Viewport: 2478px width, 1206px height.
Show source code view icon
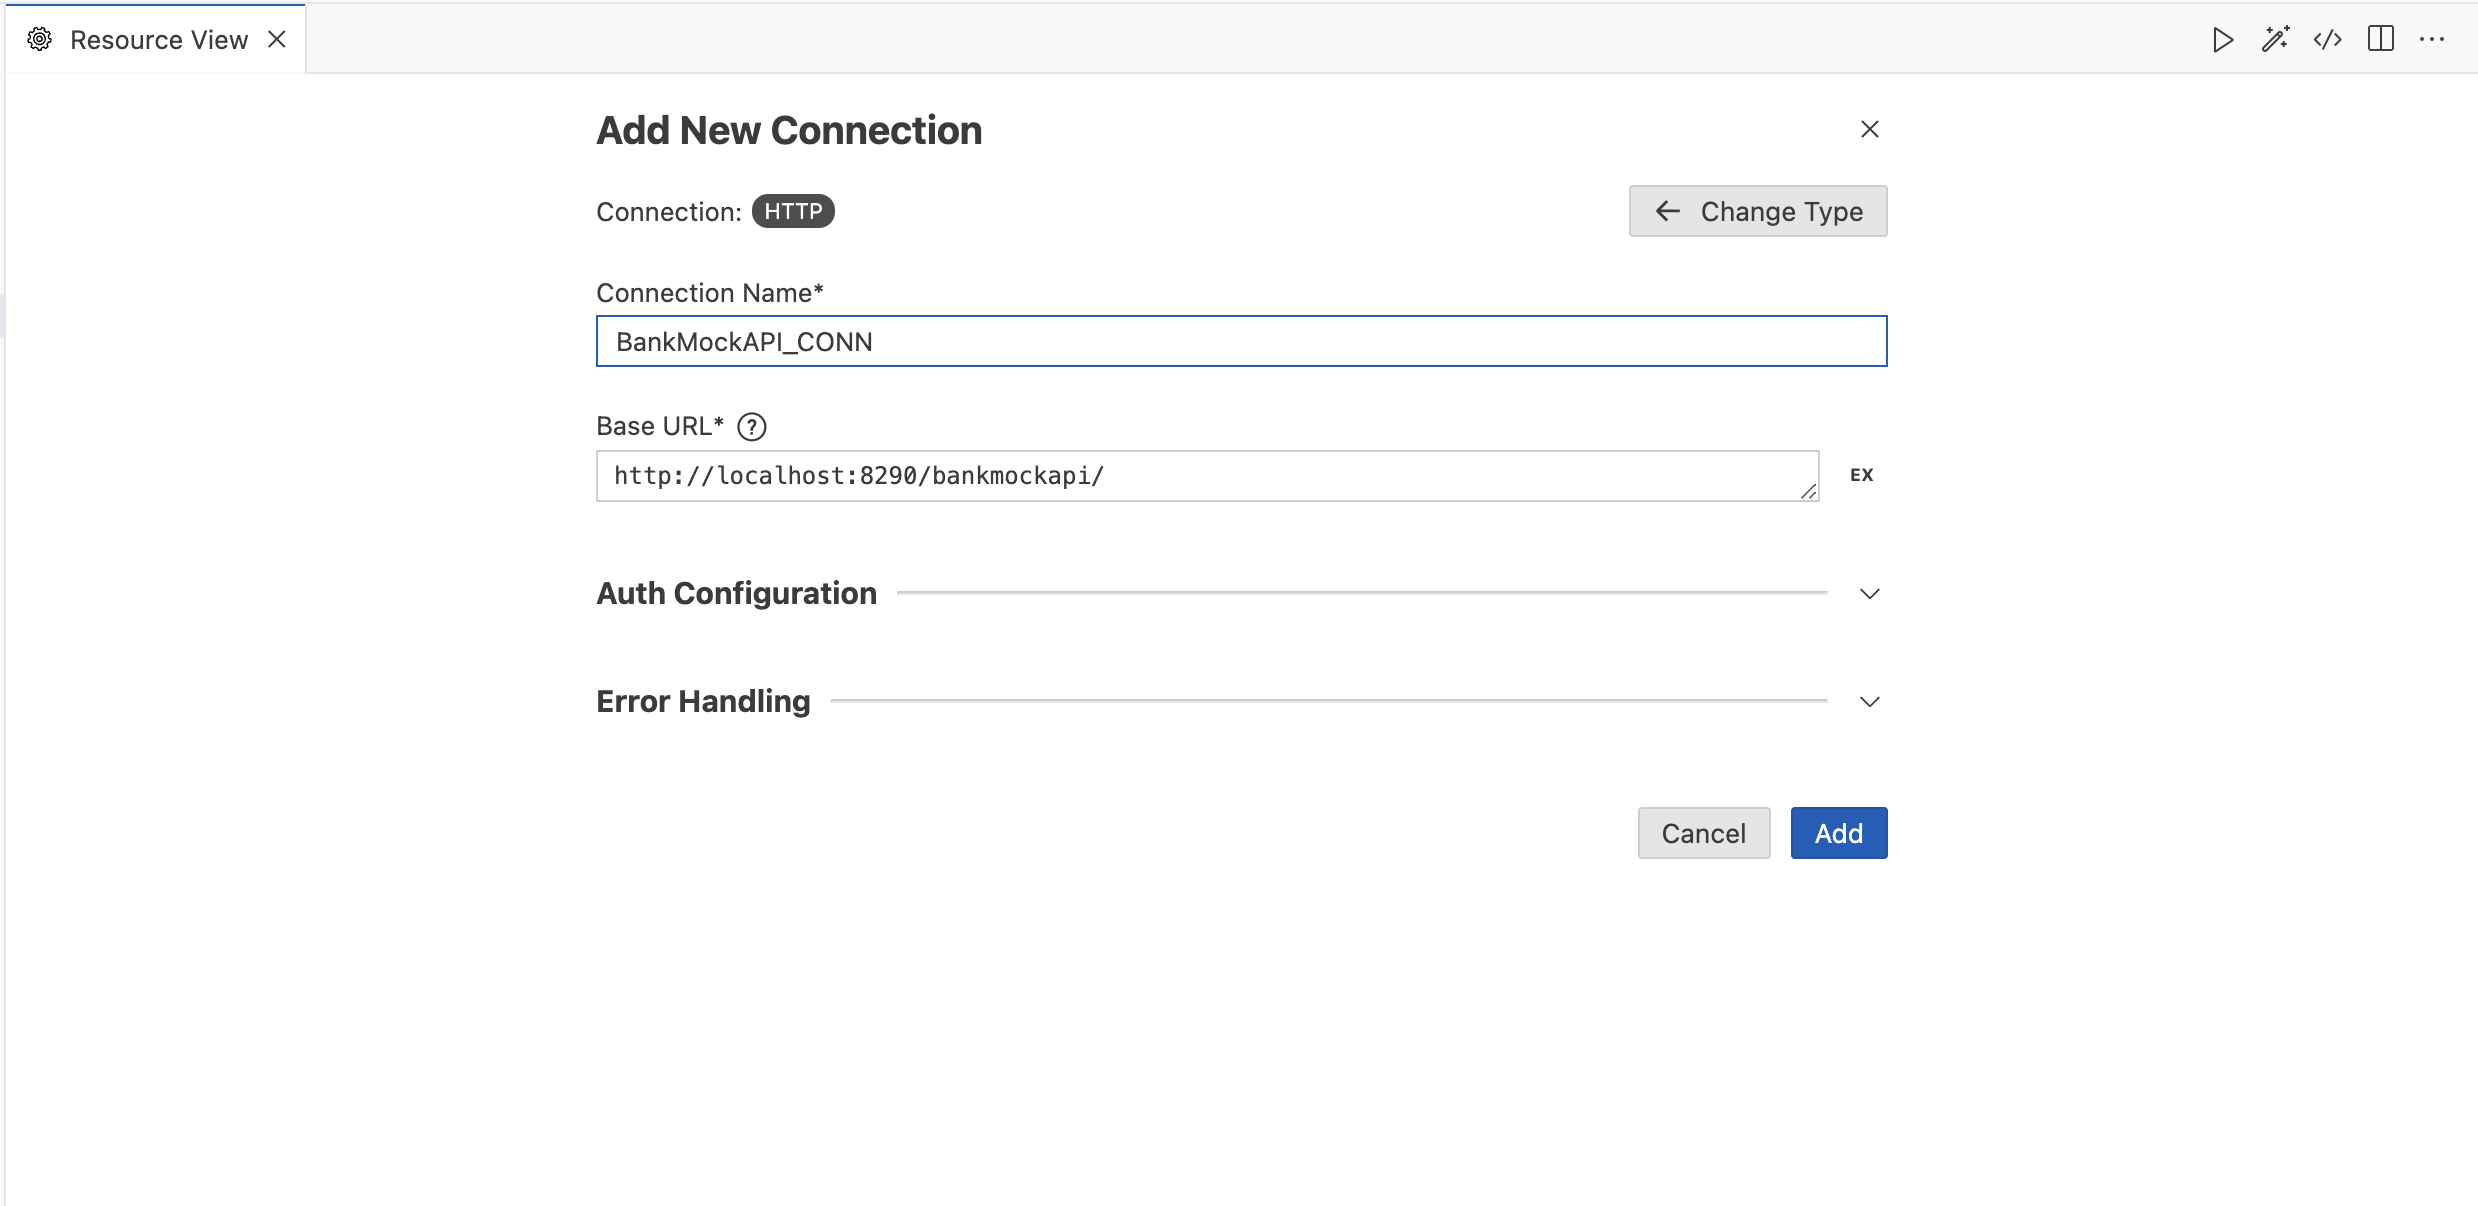(2328, 40)
